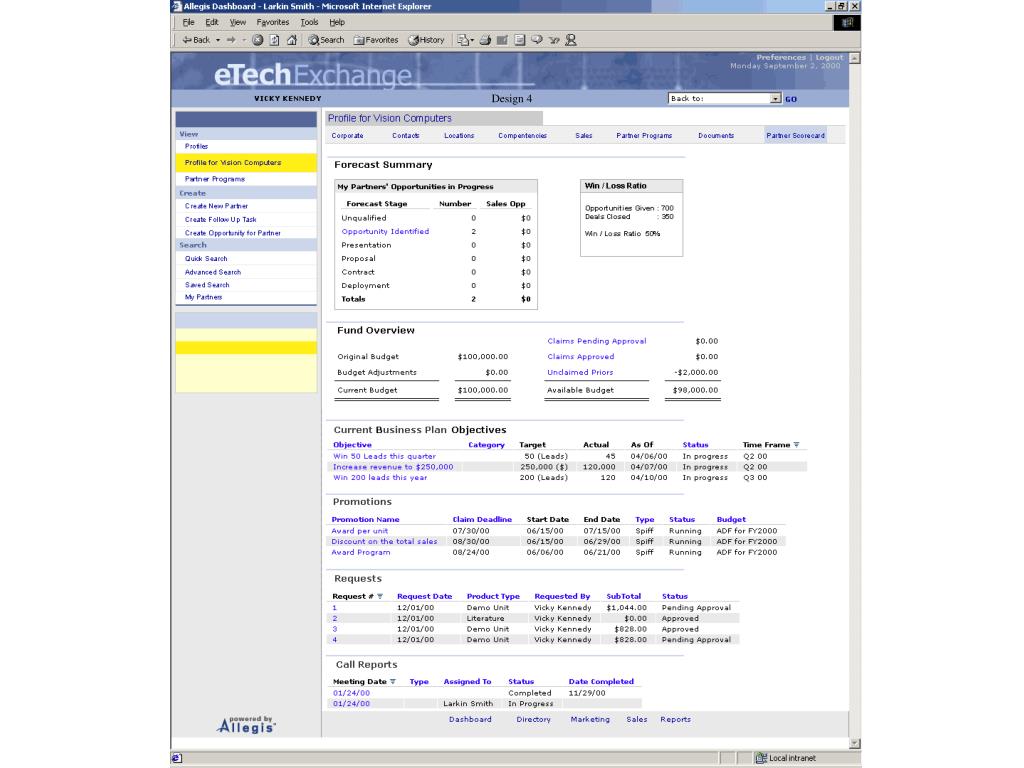
Task: Select Profile for Vision Computers sidebar item
Action: point(246,163)
